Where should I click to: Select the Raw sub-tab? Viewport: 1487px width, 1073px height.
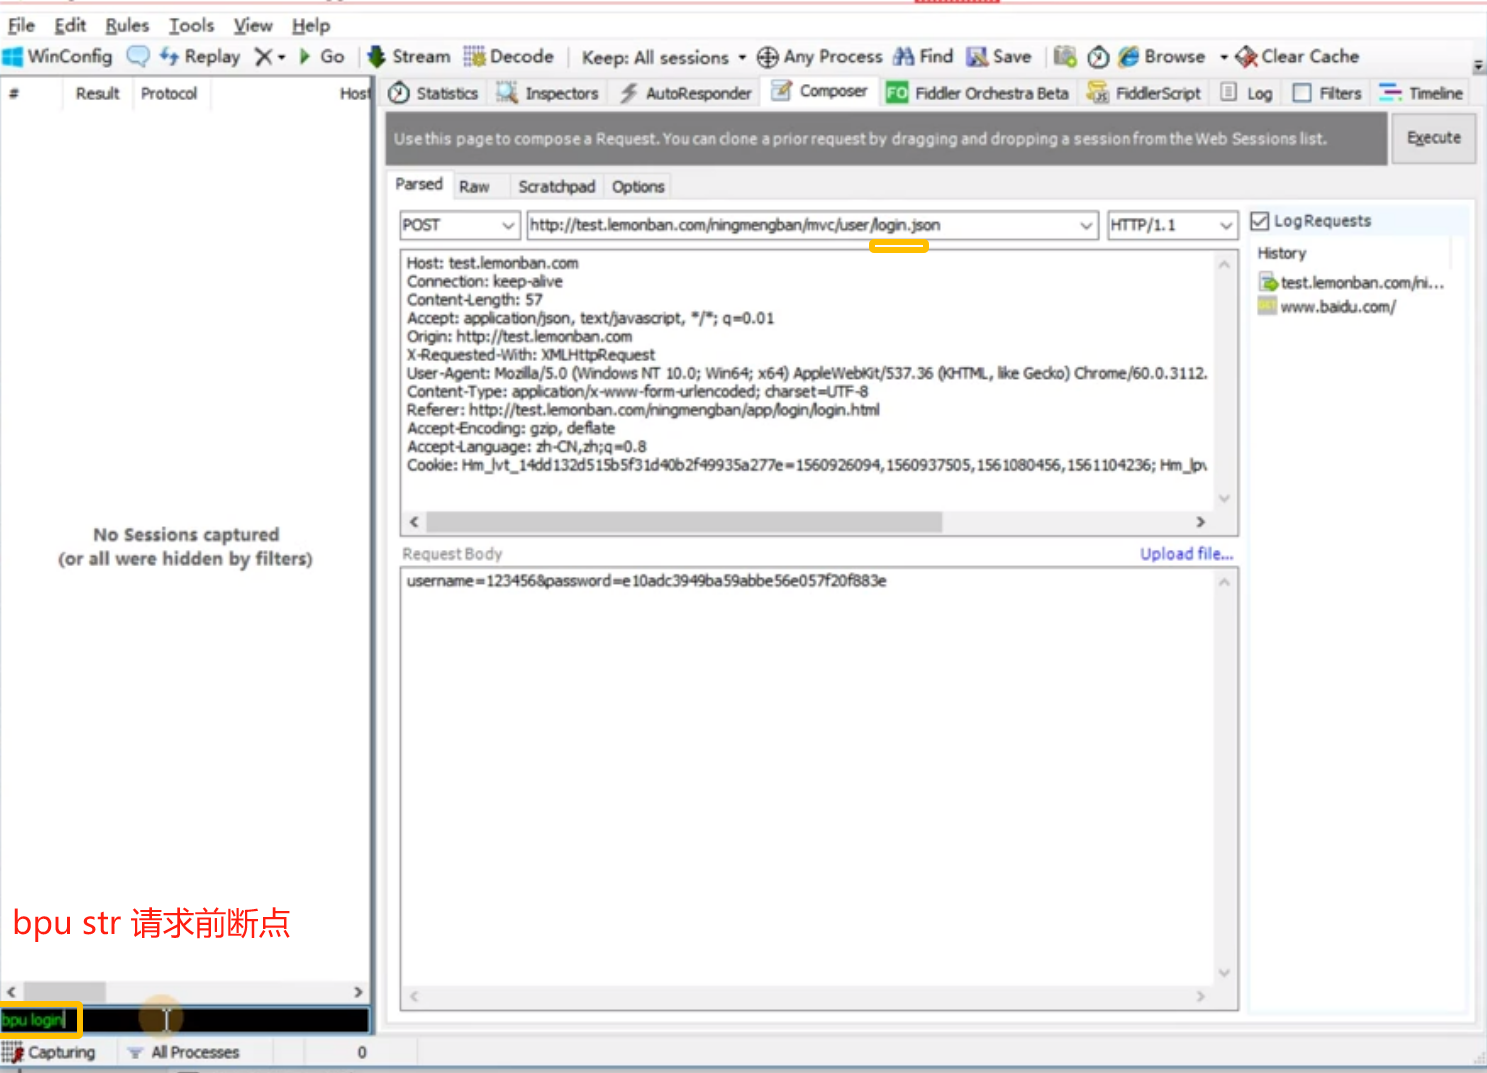[x=474, y=187]
